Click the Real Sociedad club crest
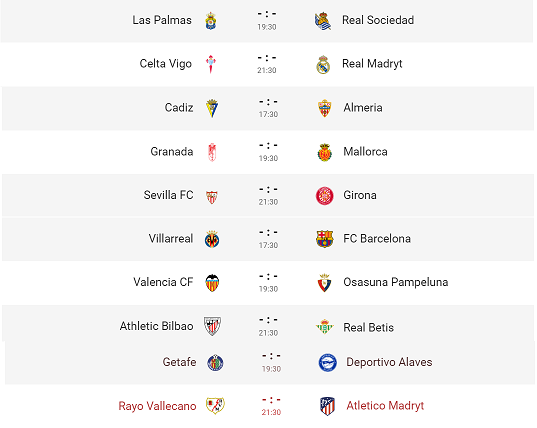This screenshot has height=428, width=537. pos(323,21)
